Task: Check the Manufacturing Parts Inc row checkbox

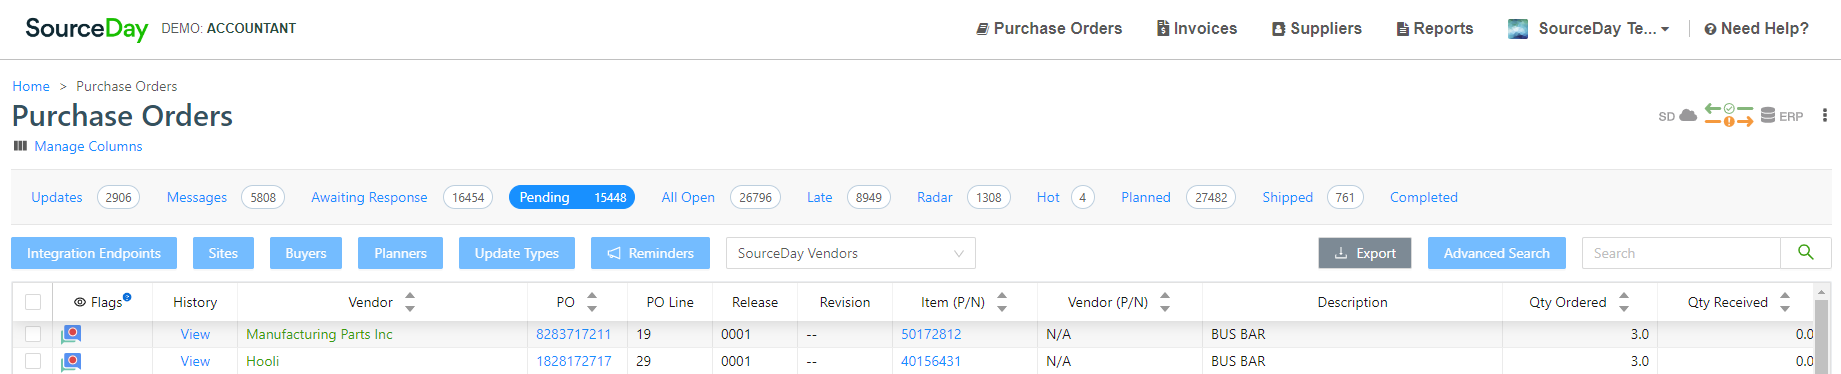Action: (x=33, y=334)
